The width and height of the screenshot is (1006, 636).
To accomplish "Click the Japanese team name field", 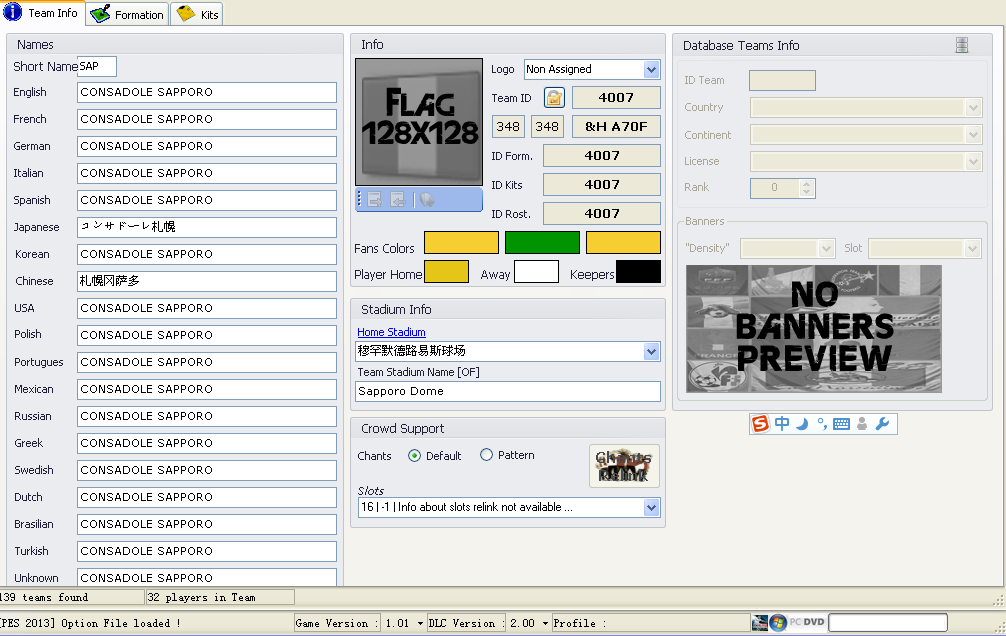I will [207, 227].
